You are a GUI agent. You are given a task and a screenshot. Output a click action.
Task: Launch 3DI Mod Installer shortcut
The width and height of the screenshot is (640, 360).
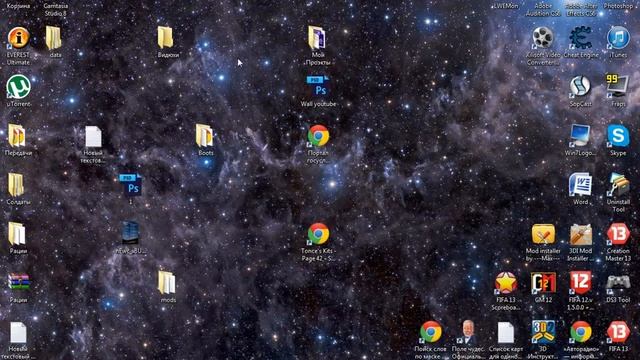(x=580, y=234)
